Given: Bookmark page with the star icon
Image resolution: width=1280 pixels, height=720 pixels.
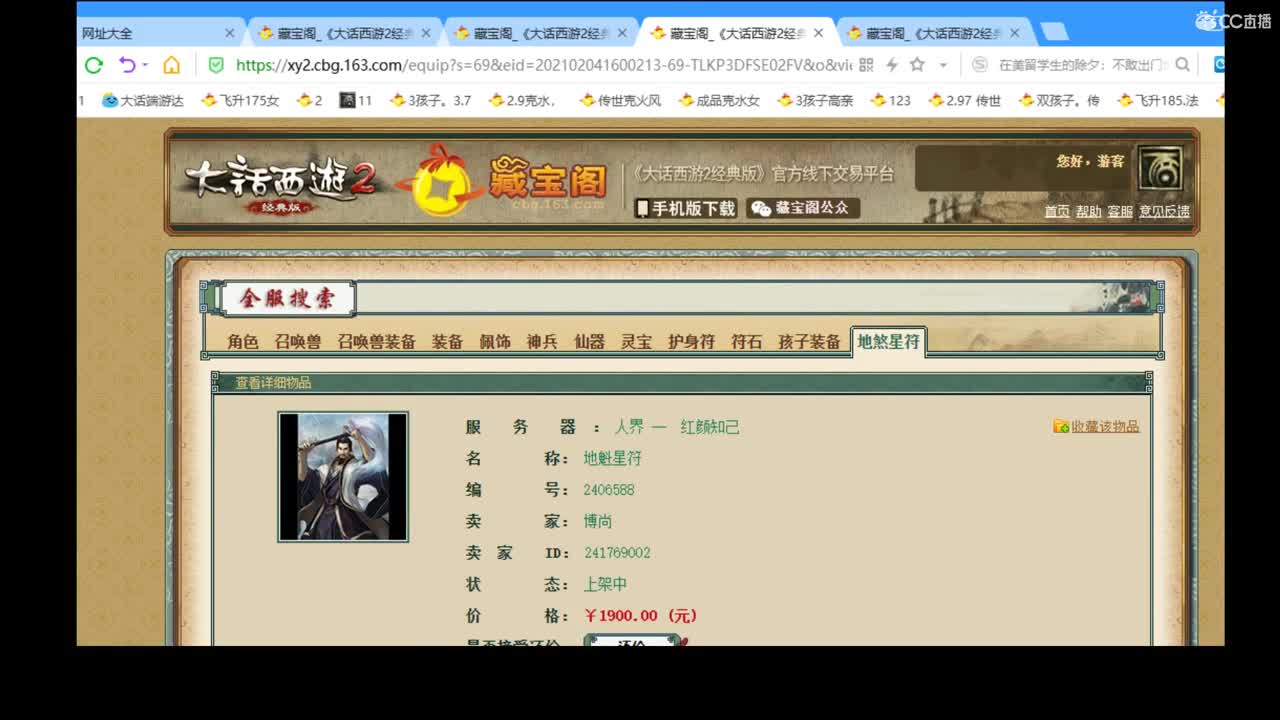Looking at the screenshot, I should (x=917, y=65).
